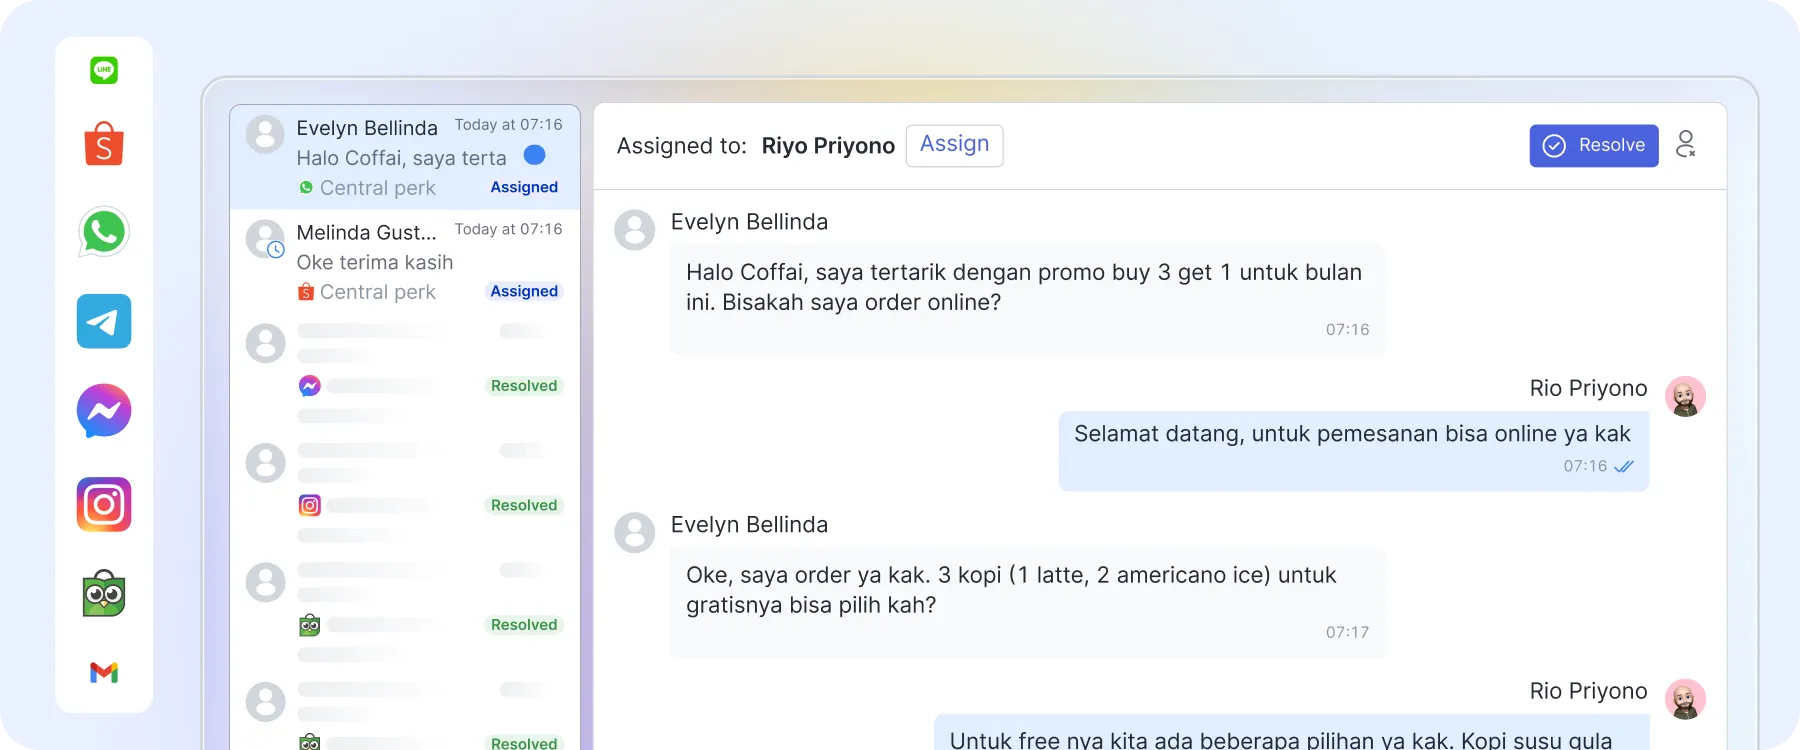Click the Resolved badge on Instagram conversation

point(524,505)
